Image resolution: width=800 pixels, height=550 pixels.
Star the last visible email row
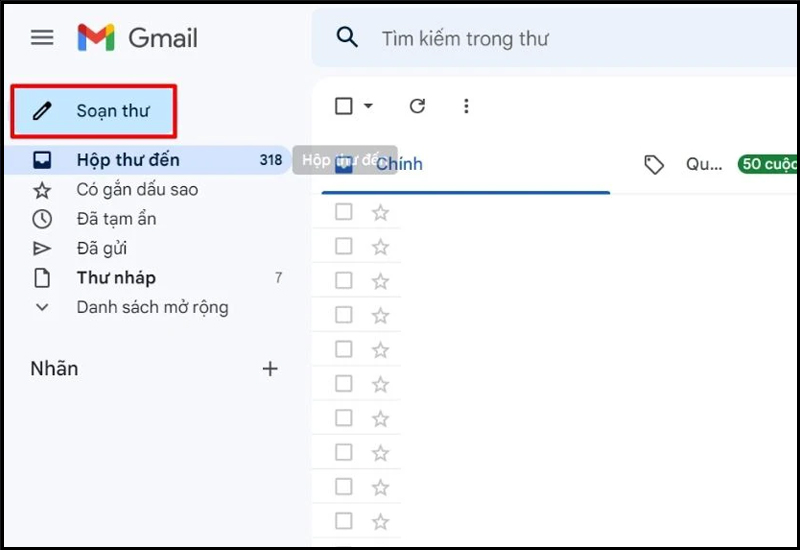tap(381, 521)
